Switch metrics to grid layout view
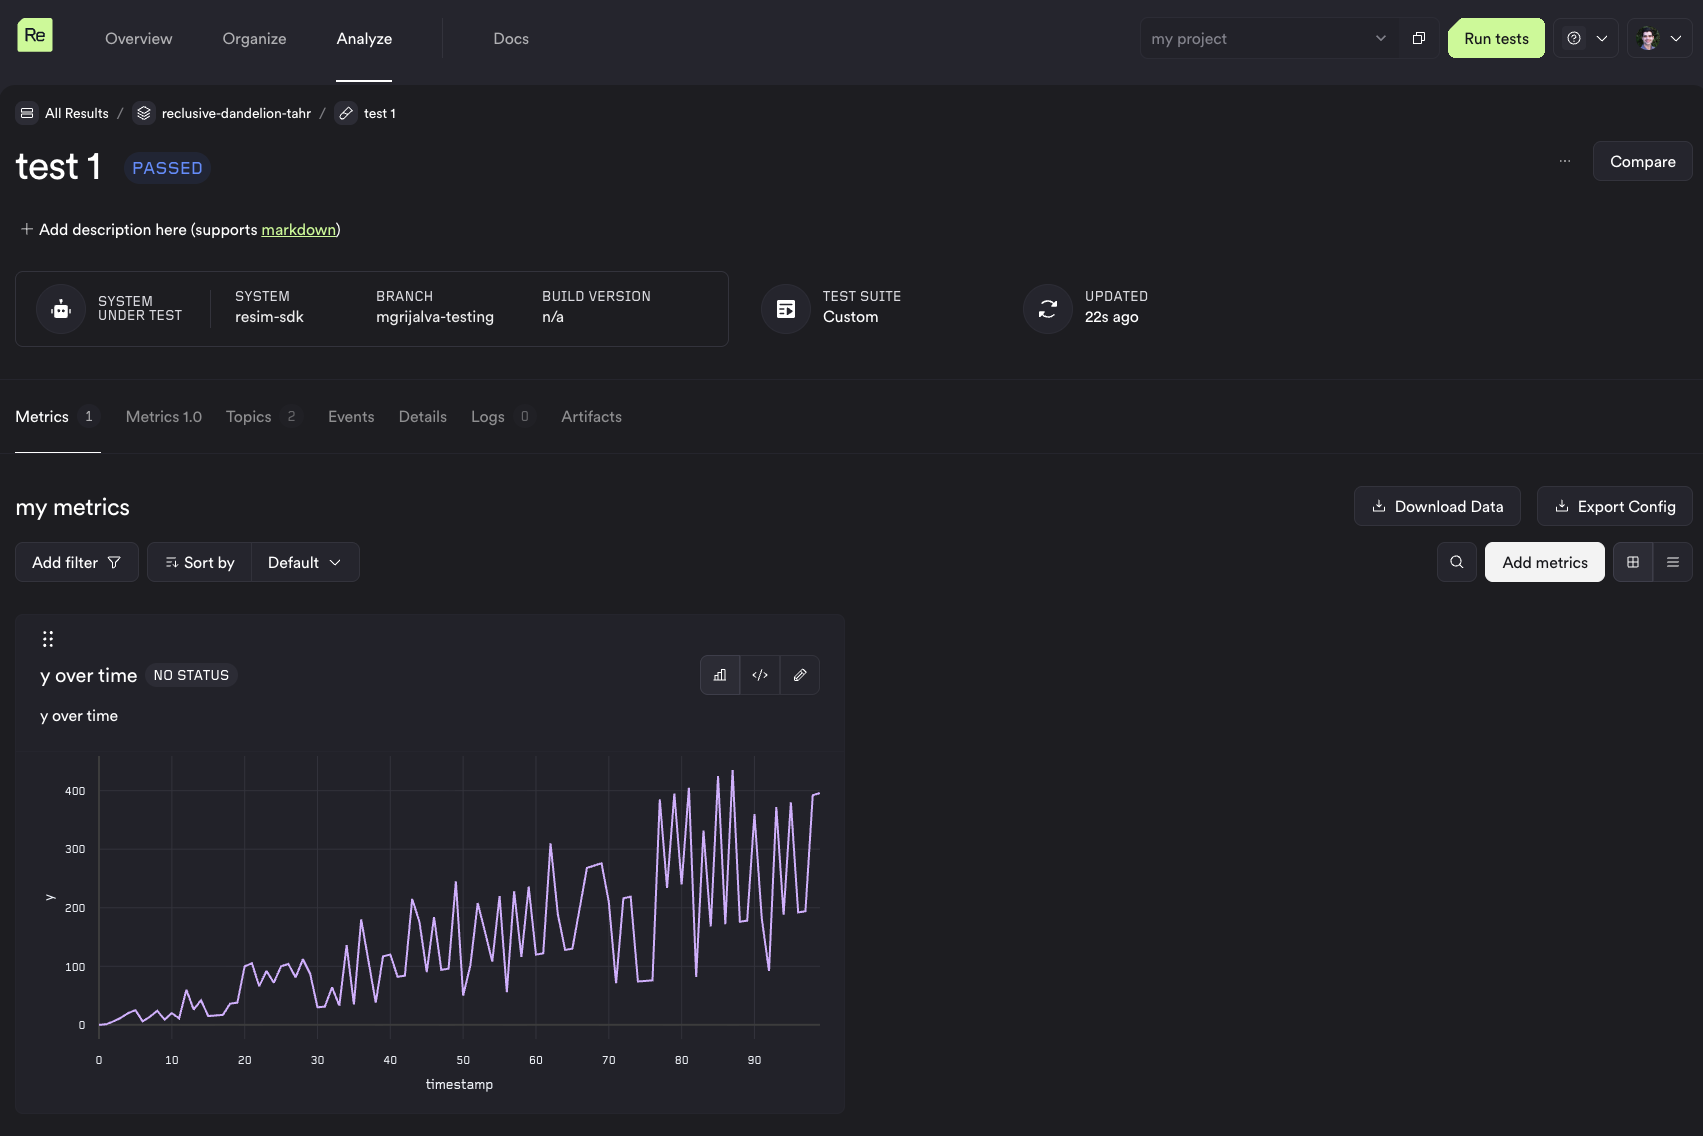 1632,562
